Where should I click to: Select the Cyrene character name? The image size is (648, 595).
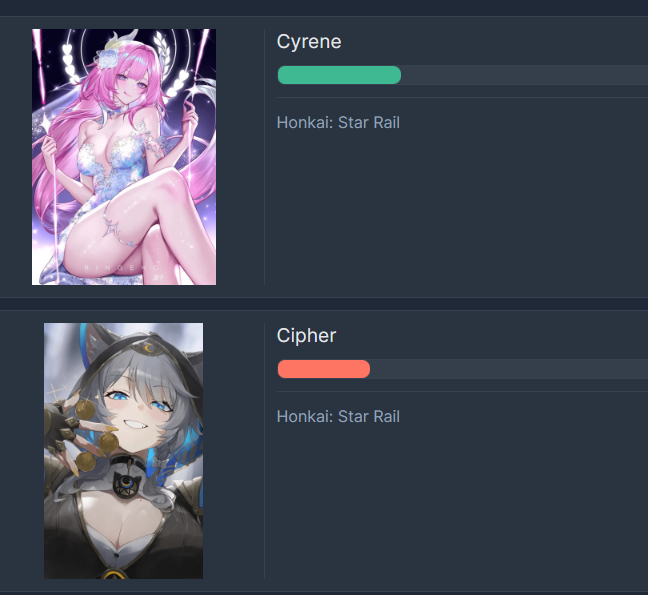pos(309,41)
